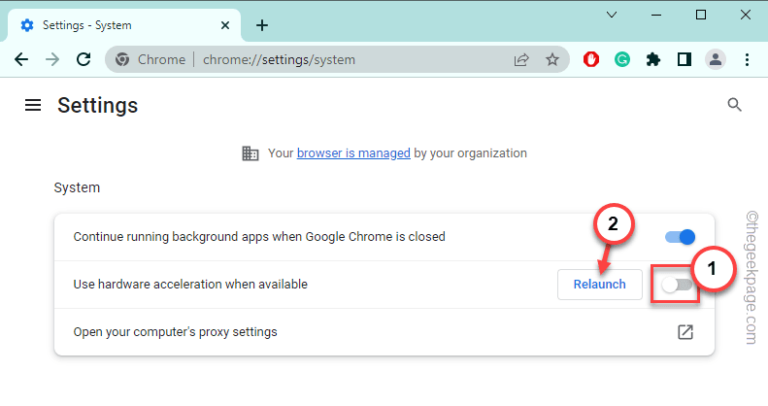Open the Grammarly extension icon

(x=621, y=60)
